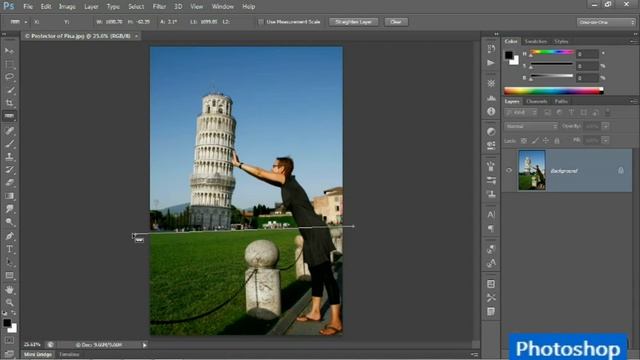Select the Hand tool
Image resolution: width=640 pixels, height=360 pixels.
tap(9, 289)
